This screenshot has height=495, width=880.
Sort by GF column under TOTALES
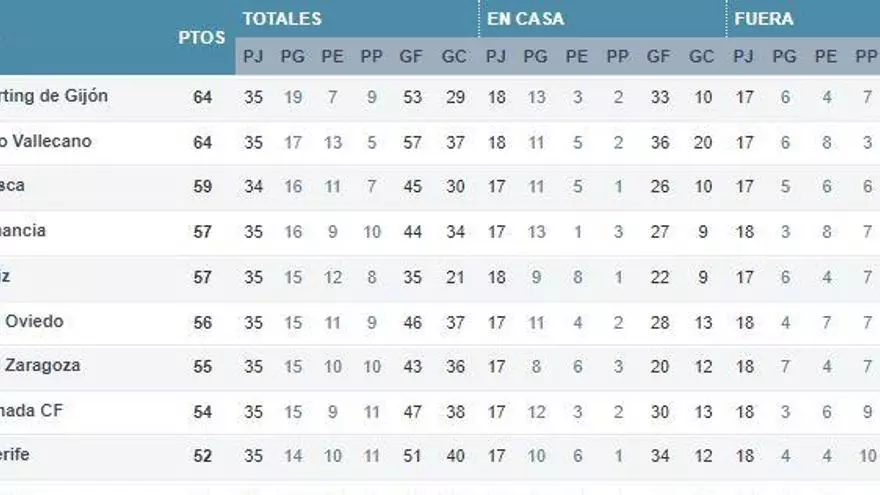pyautogui.click(x=411, y=57)
